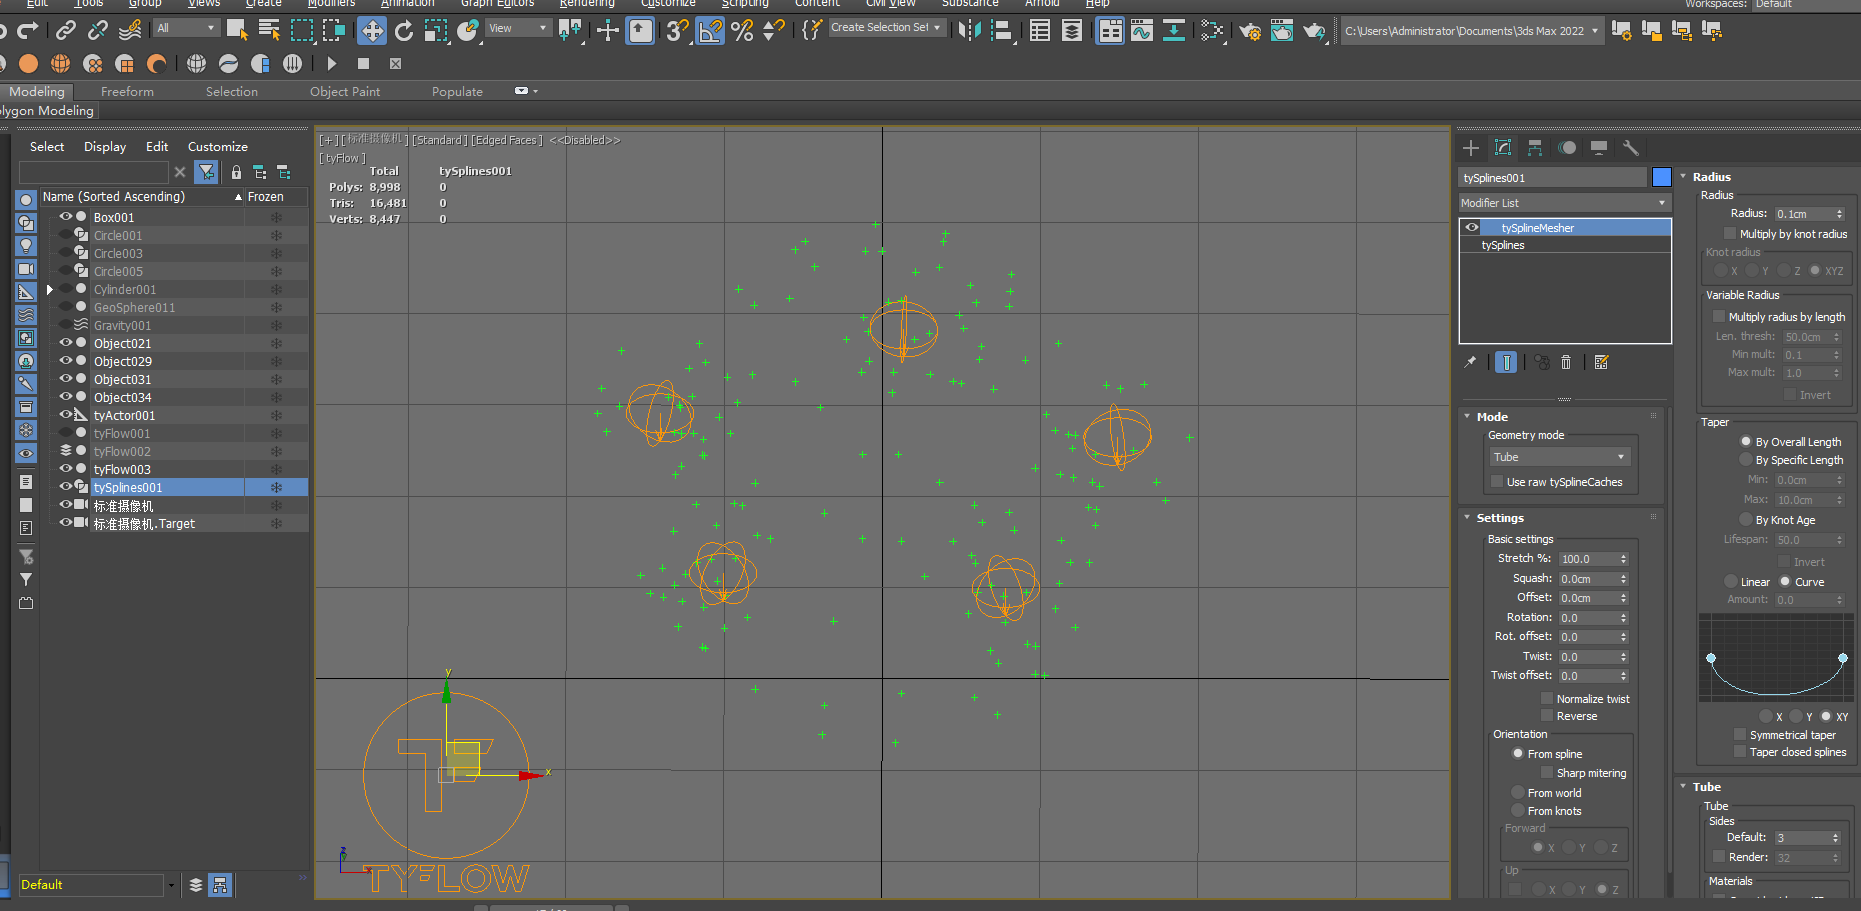Select From world orientation option
This screenshot has width=1861, height=911.
pos(1518,793)
